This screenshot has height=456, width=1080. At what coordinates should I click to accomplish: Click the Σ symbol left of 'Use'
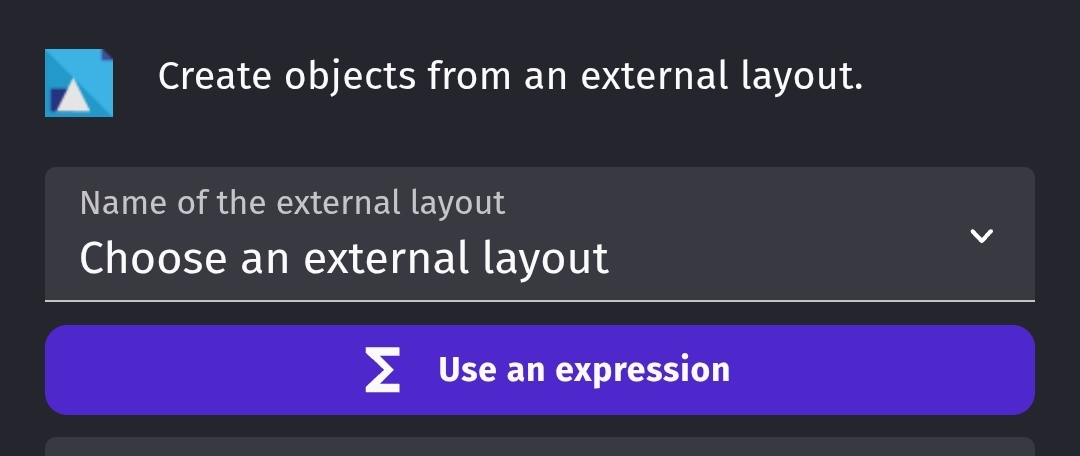pos(382,370)
